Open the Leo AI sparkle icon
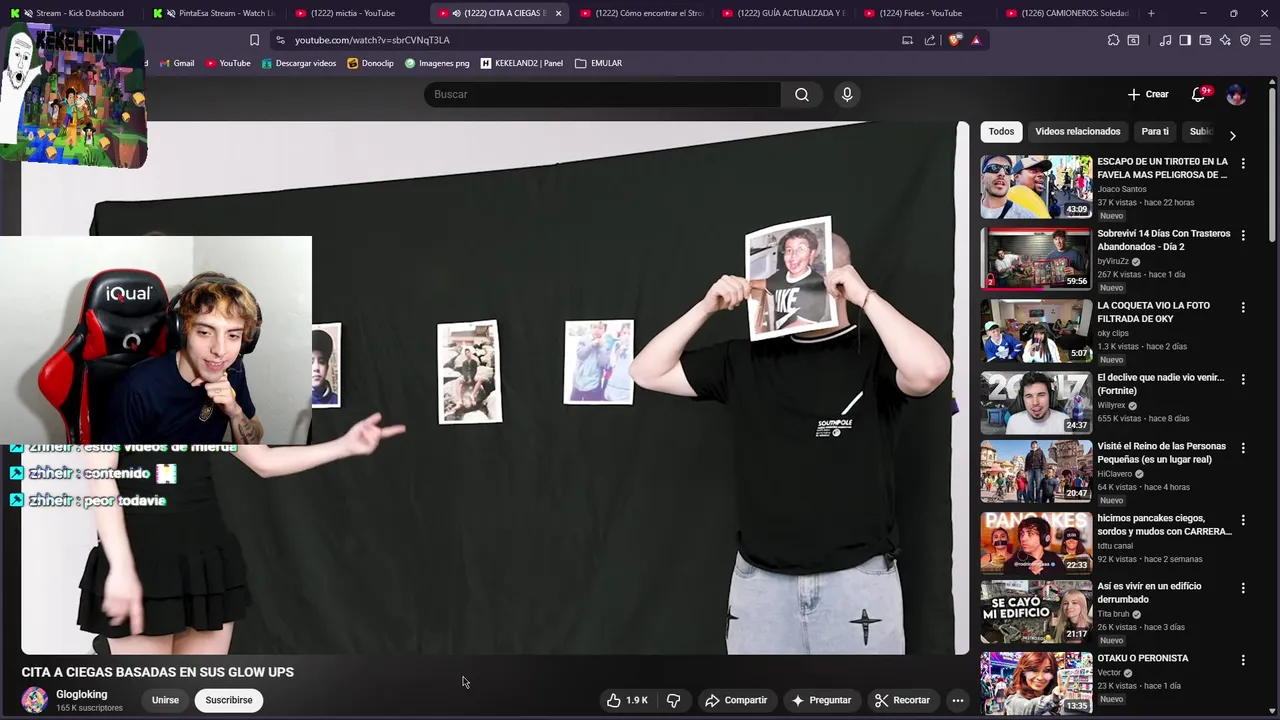 1225,40
